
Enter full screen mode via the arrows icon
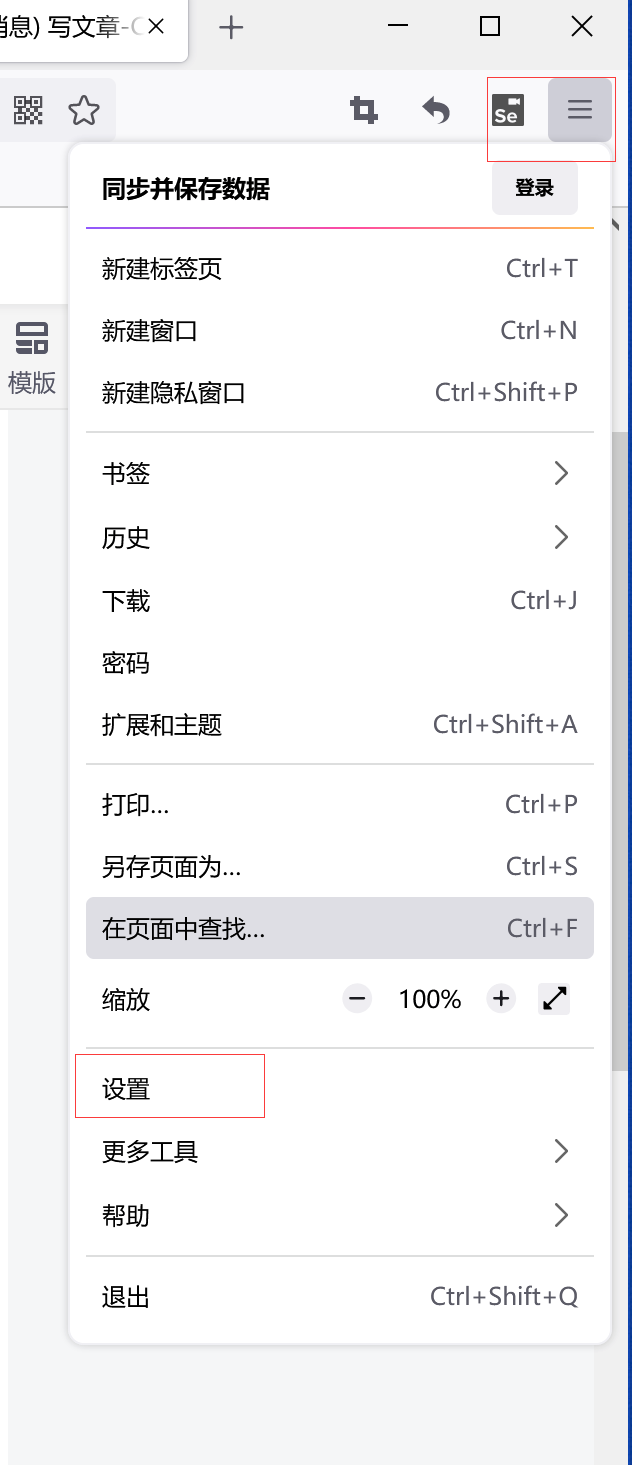click(554, 998)
